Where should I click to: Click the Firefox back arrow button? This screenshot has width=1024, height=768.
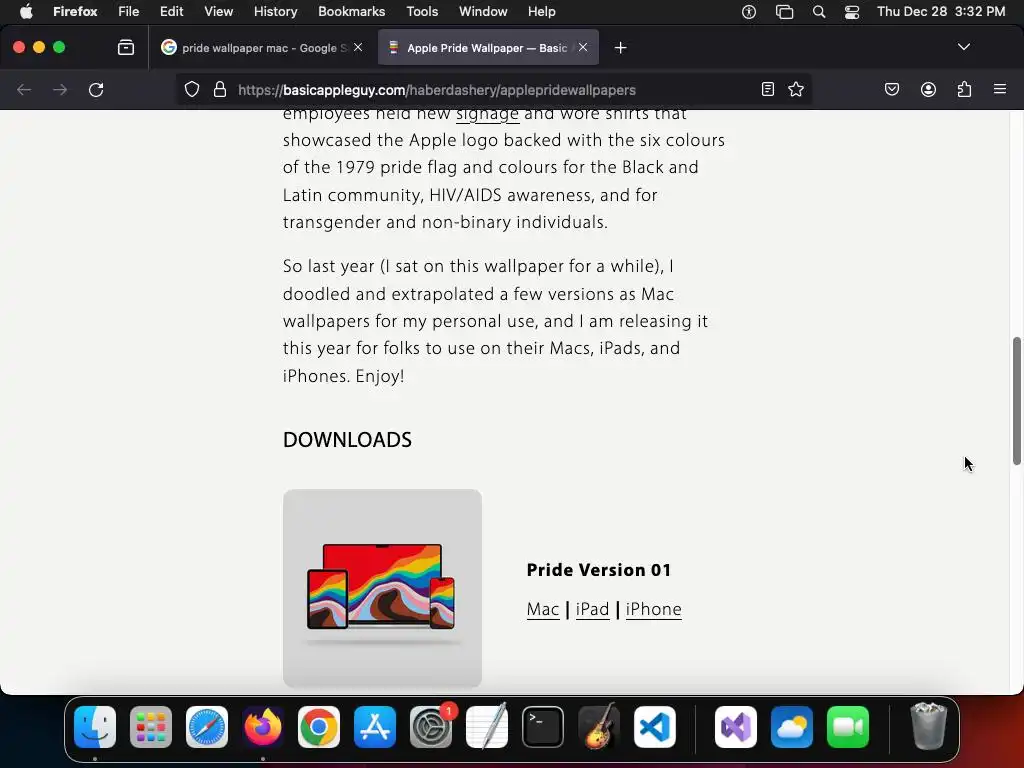coord(24,89)
